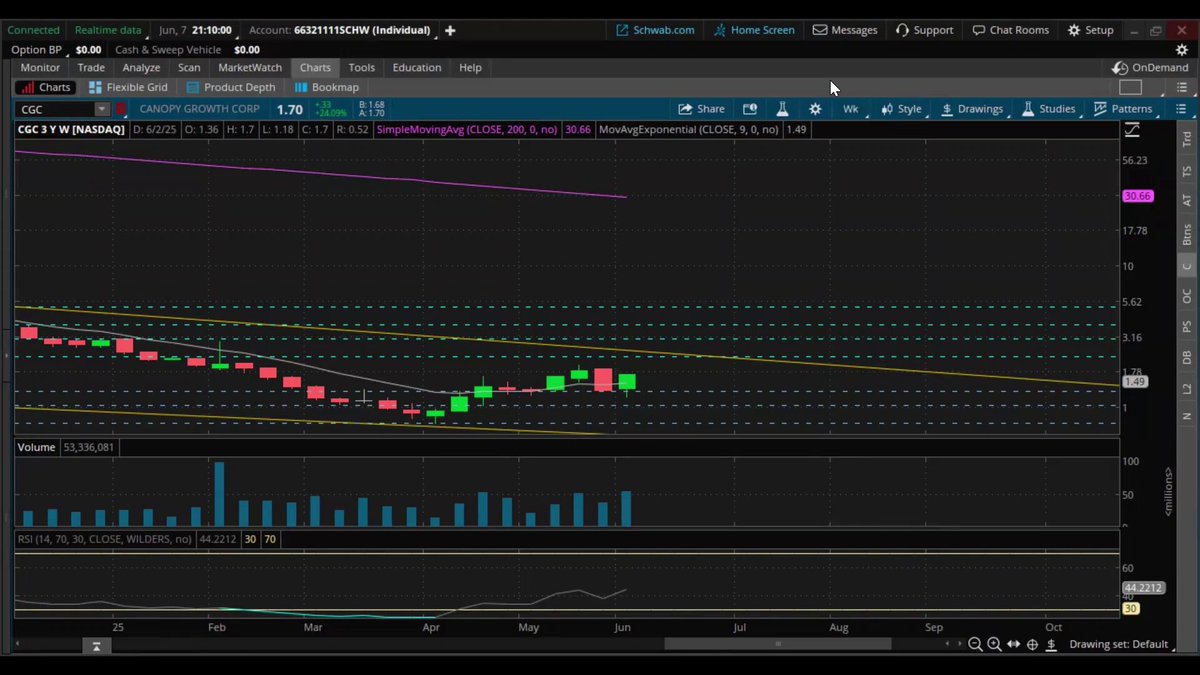Click the chart horizontal scrollbar thumb
1200x675 pixels.
point(777,644)
